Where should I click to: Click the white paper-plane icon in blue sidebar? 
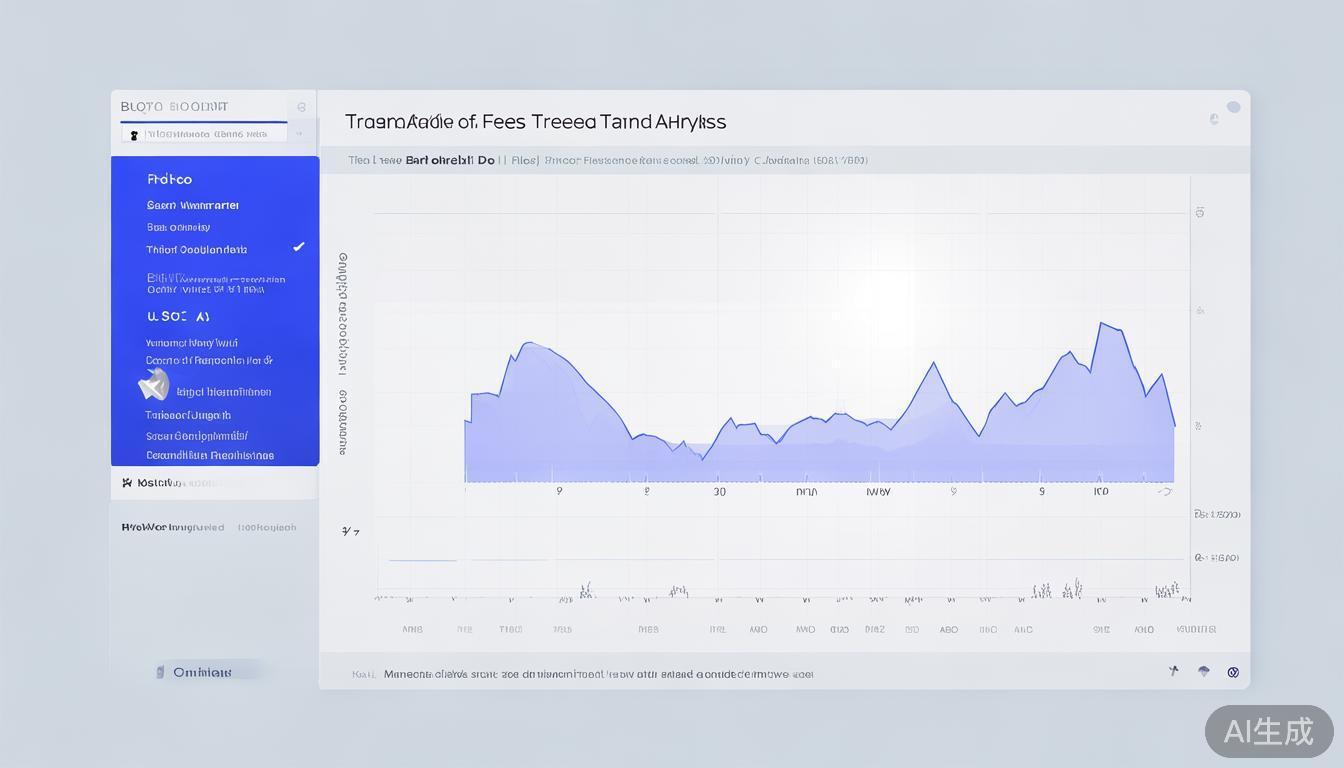click(153, 385)
